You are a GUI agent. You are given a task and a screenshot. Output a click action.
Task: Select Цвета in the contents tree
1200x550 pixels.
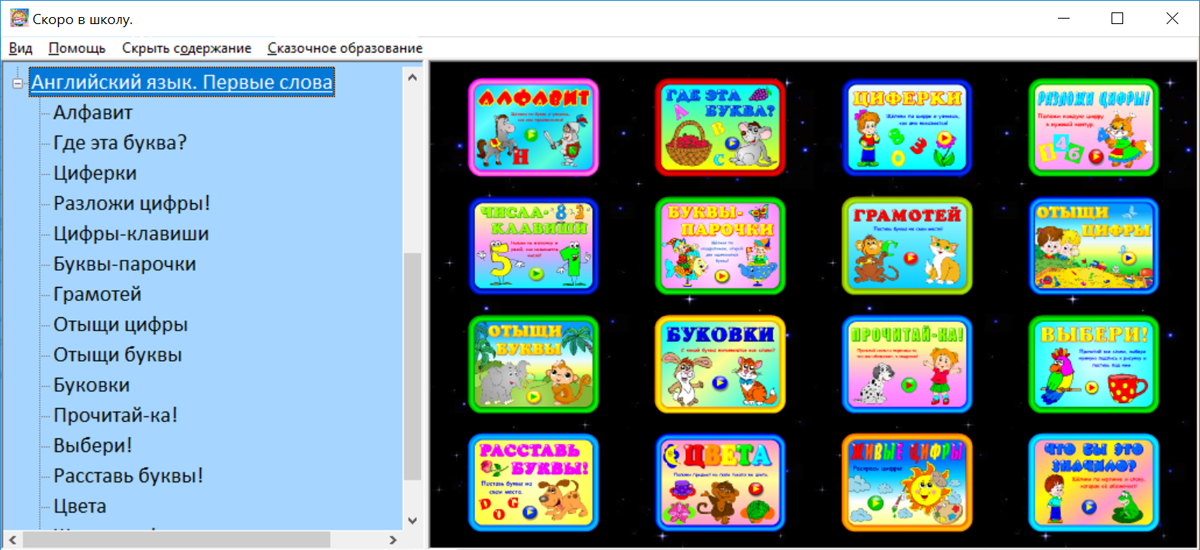click(x=80, y=506)
